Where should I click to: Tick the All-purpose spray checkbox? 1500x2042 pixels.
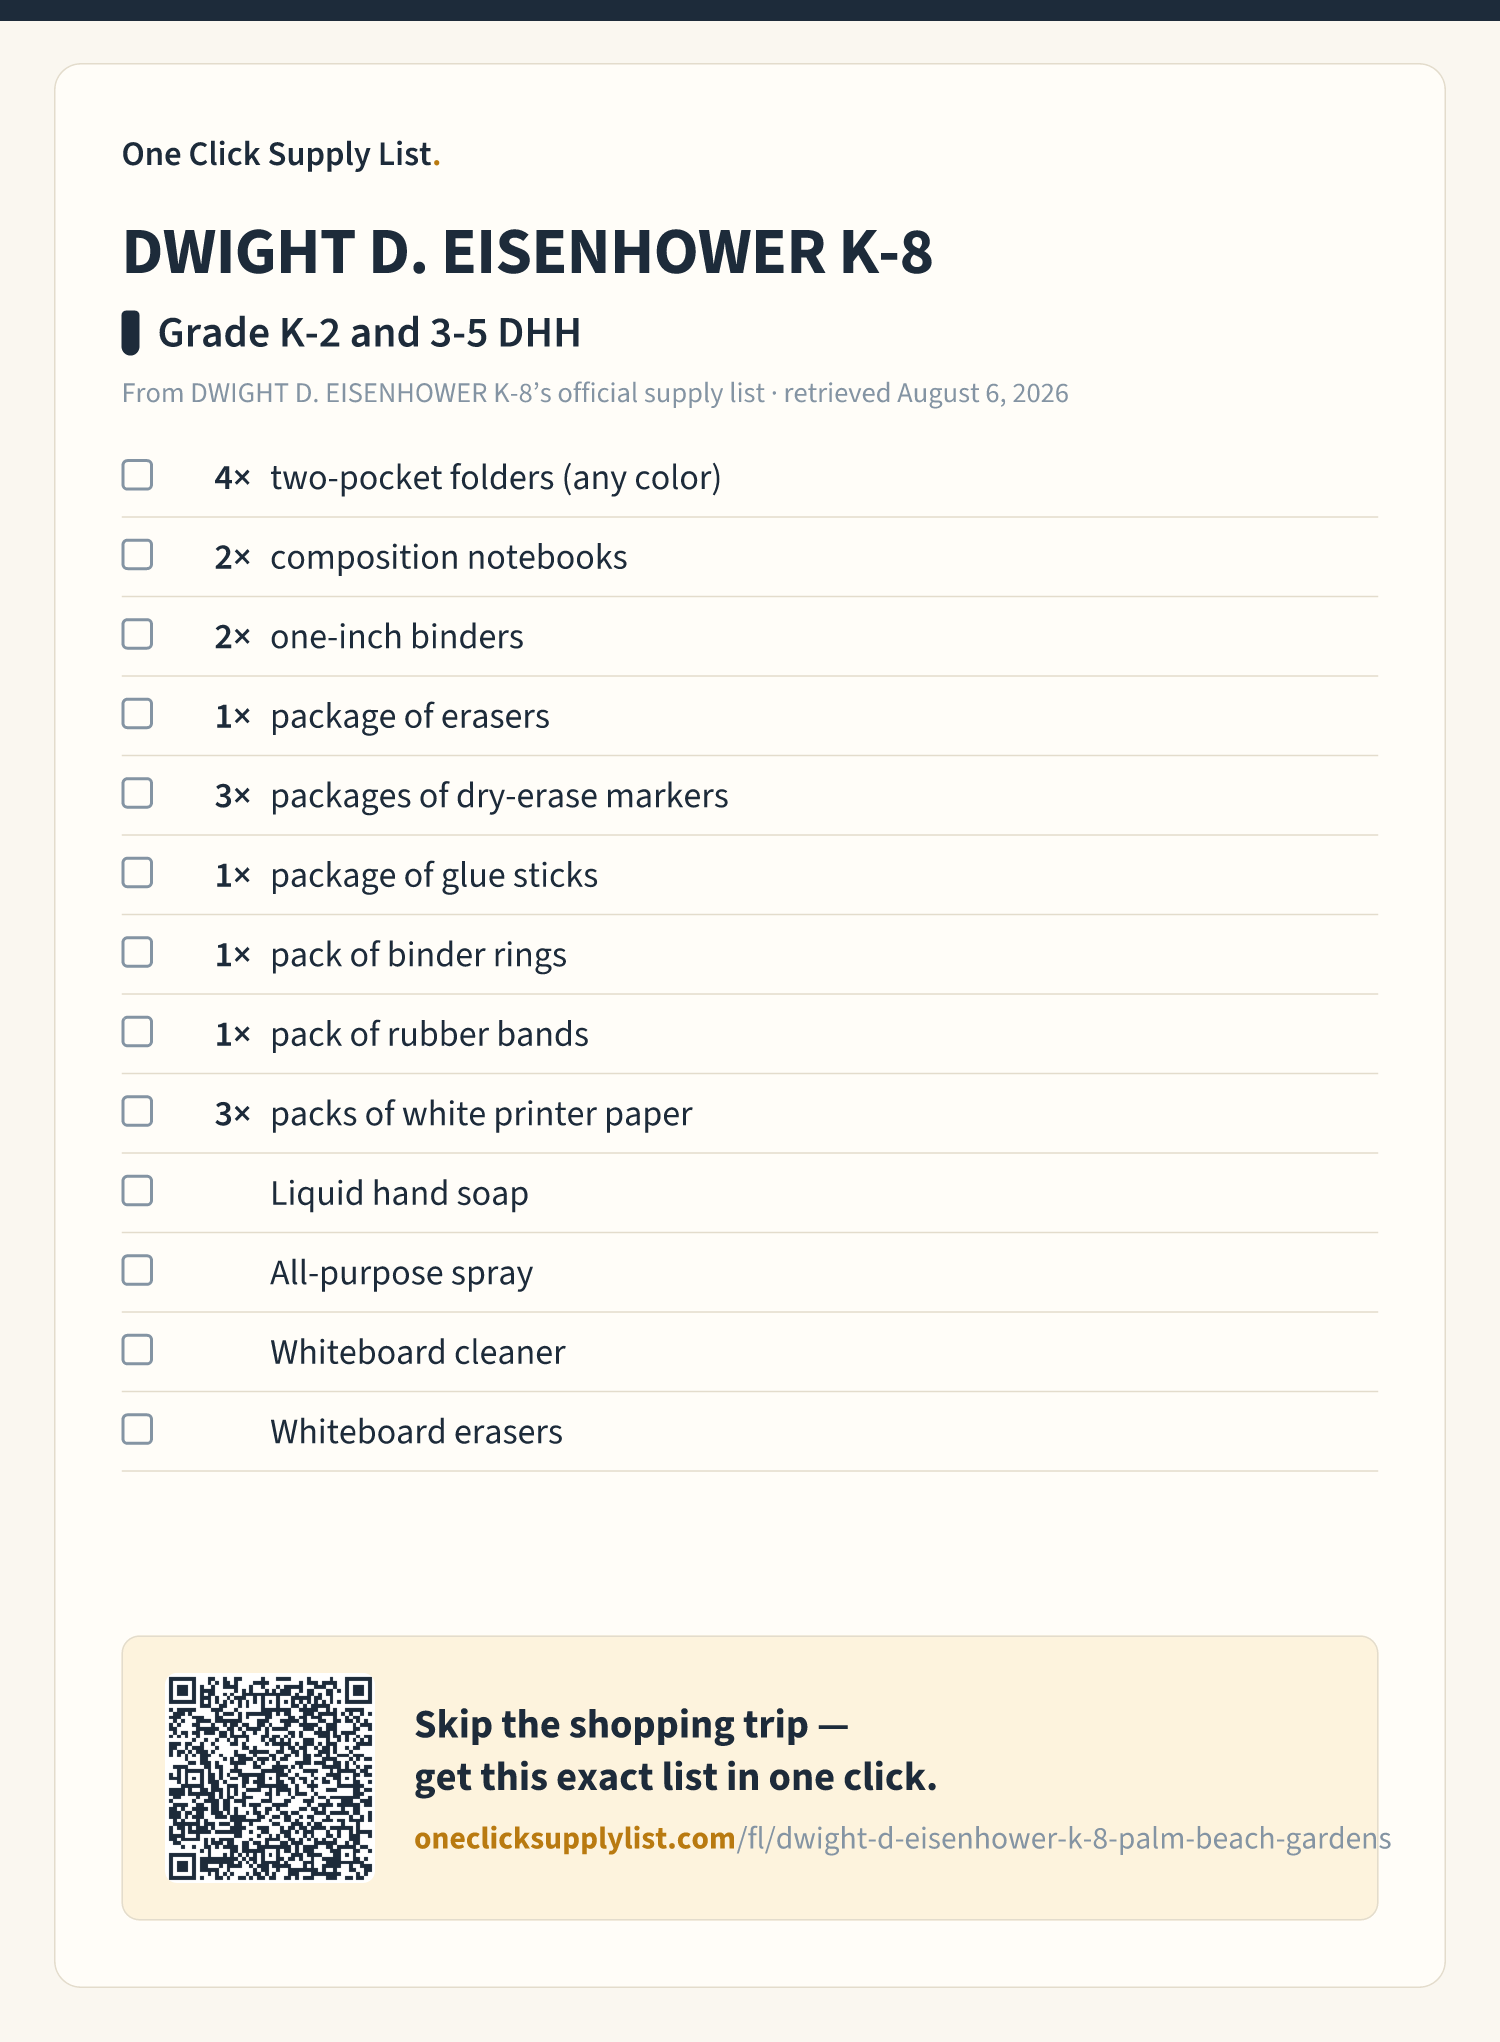(x=137, y=1270)
